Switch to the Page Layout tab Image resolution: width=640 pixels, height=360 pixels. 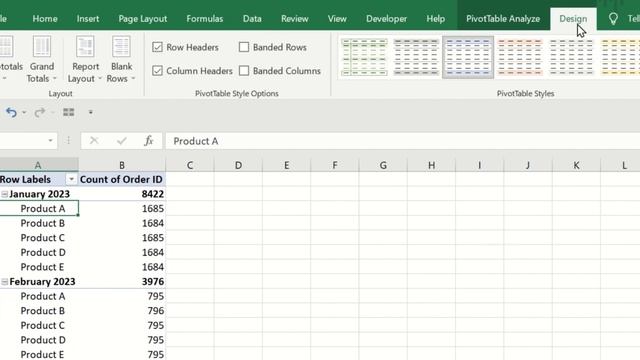[142, 19]
